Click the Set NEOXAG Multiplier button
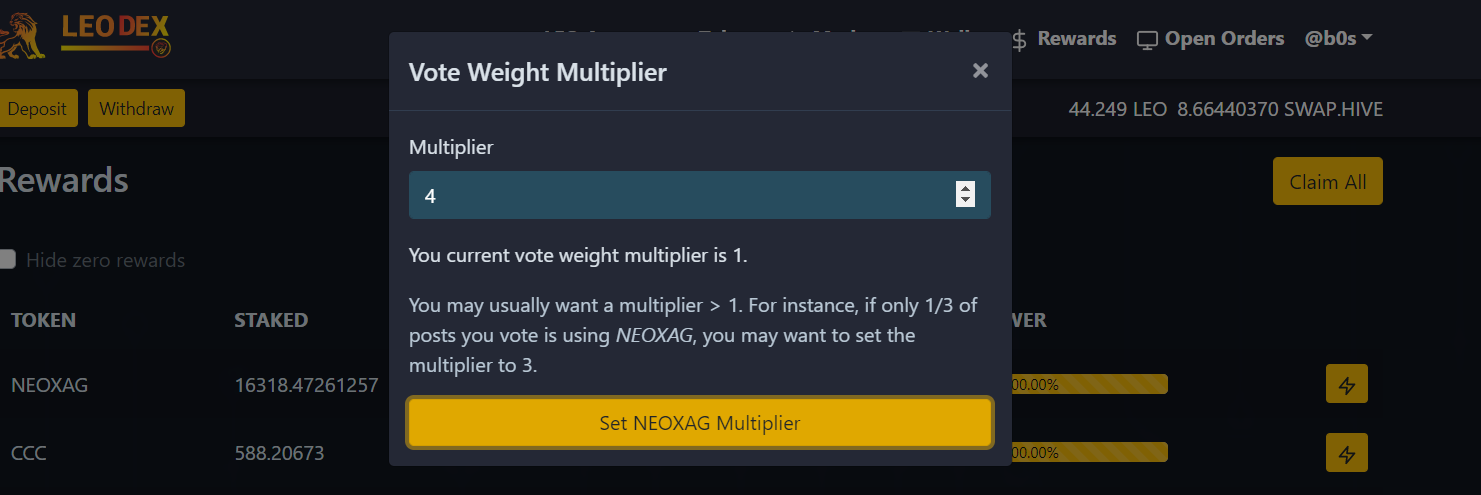1481x495 pixels. pos(700,423)
